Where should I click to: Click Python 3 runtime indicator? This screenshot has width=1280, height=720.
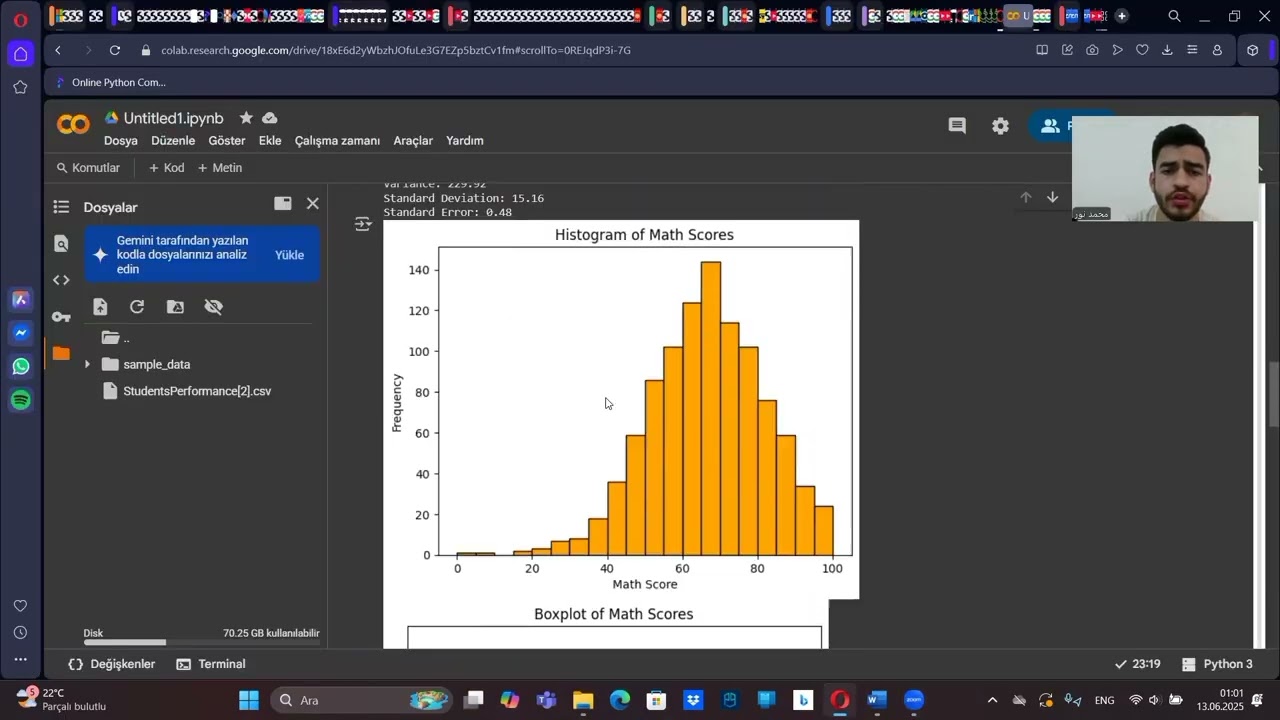point(1217,664)
